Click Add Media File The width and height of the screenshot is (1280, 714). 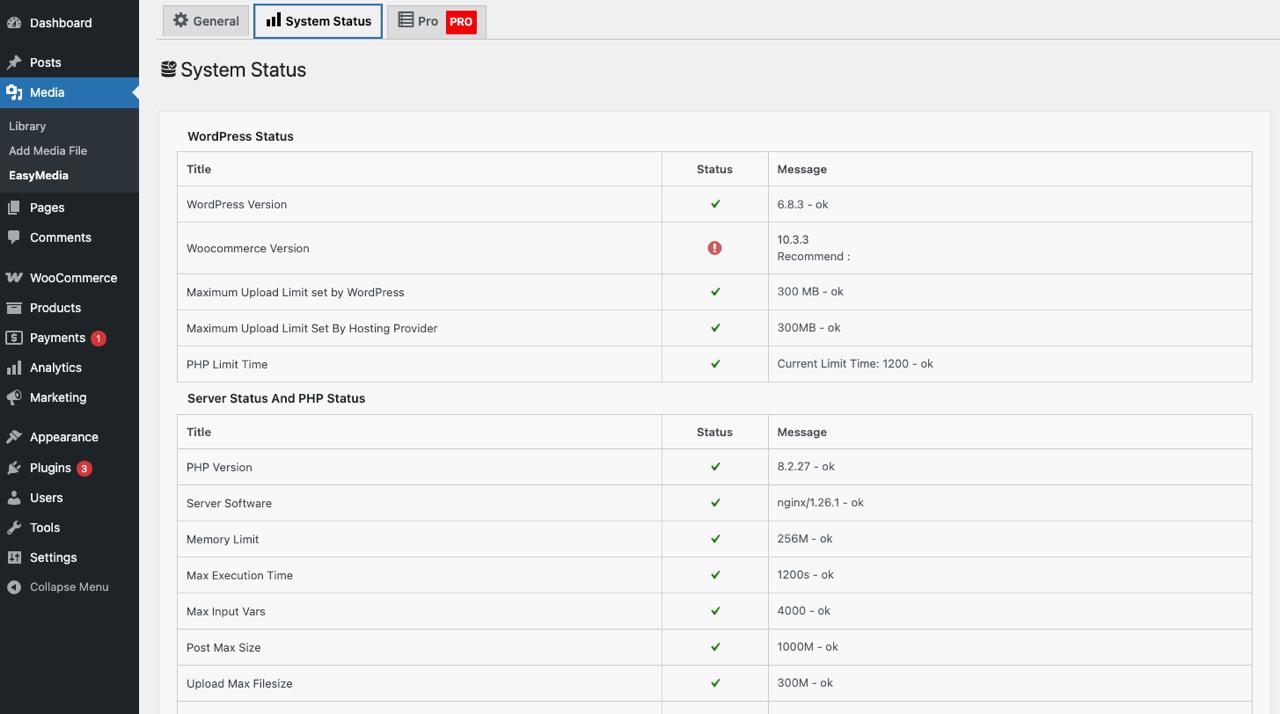pos(47,150)
